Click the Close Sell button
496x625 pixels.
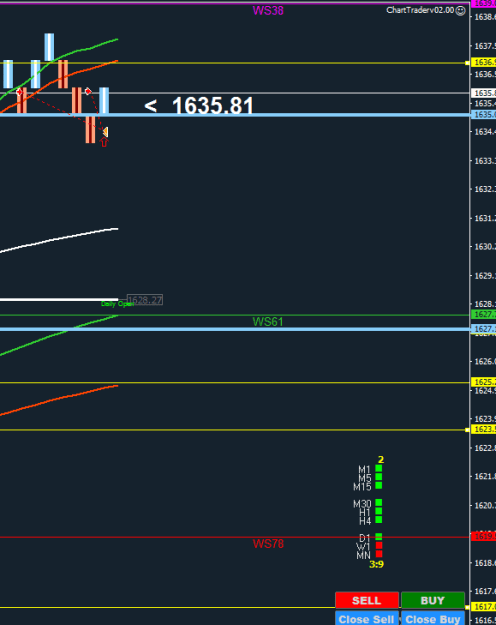(x=367, y=619)
